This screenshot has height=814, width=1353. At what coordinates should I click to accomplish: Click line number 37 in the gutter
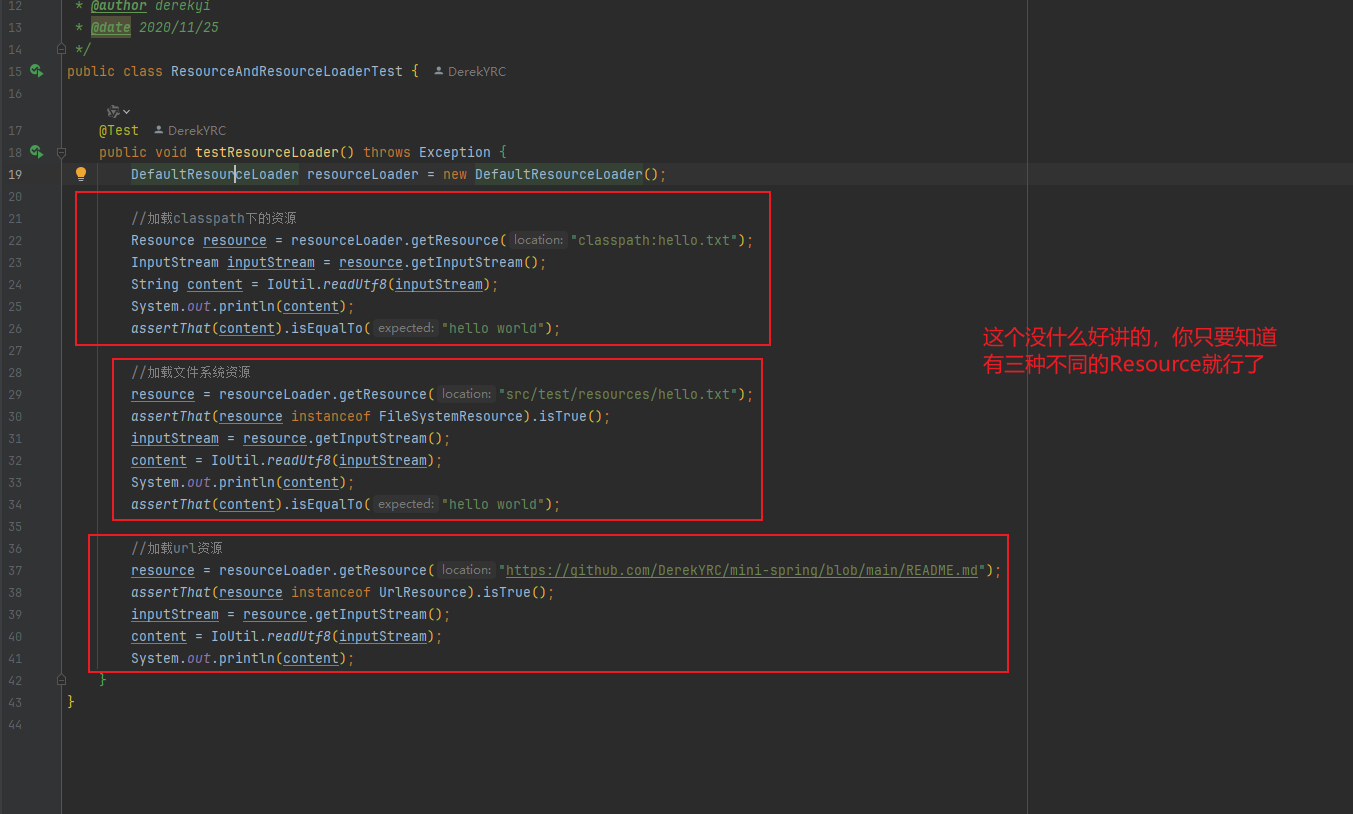click(x=14, y=570)
